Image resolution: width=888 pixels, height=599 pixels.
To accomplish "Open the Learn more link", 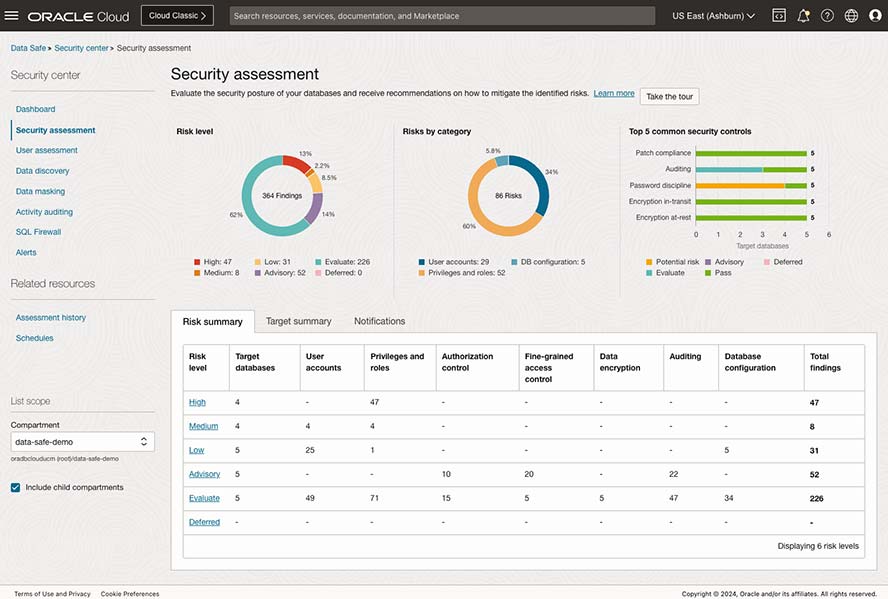I will [x=613, y=93].
